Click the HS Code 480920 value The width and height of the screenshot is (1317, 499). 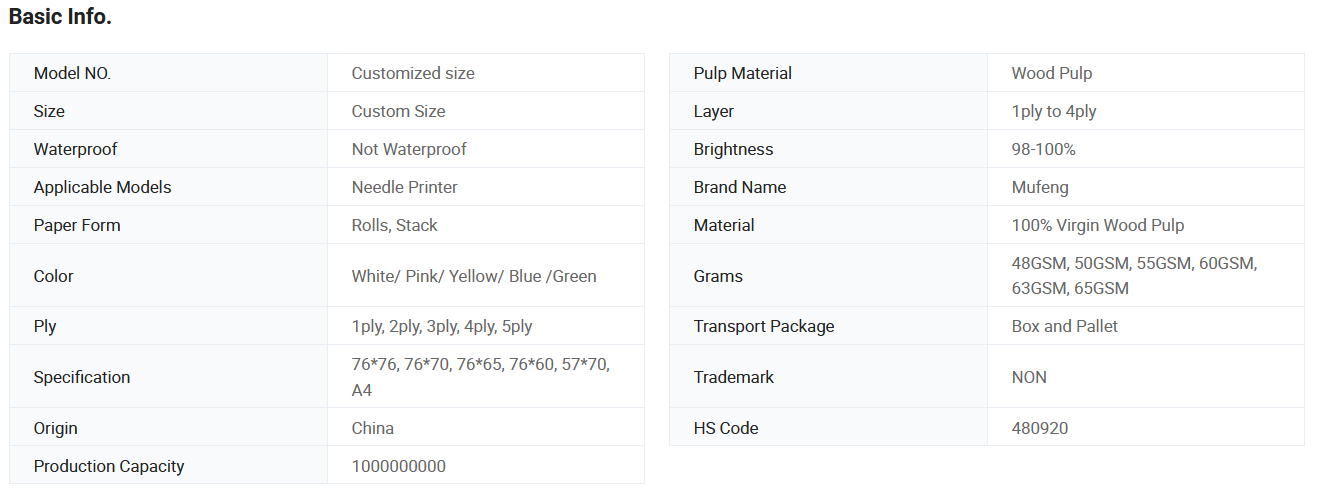tap(1039, 428)
